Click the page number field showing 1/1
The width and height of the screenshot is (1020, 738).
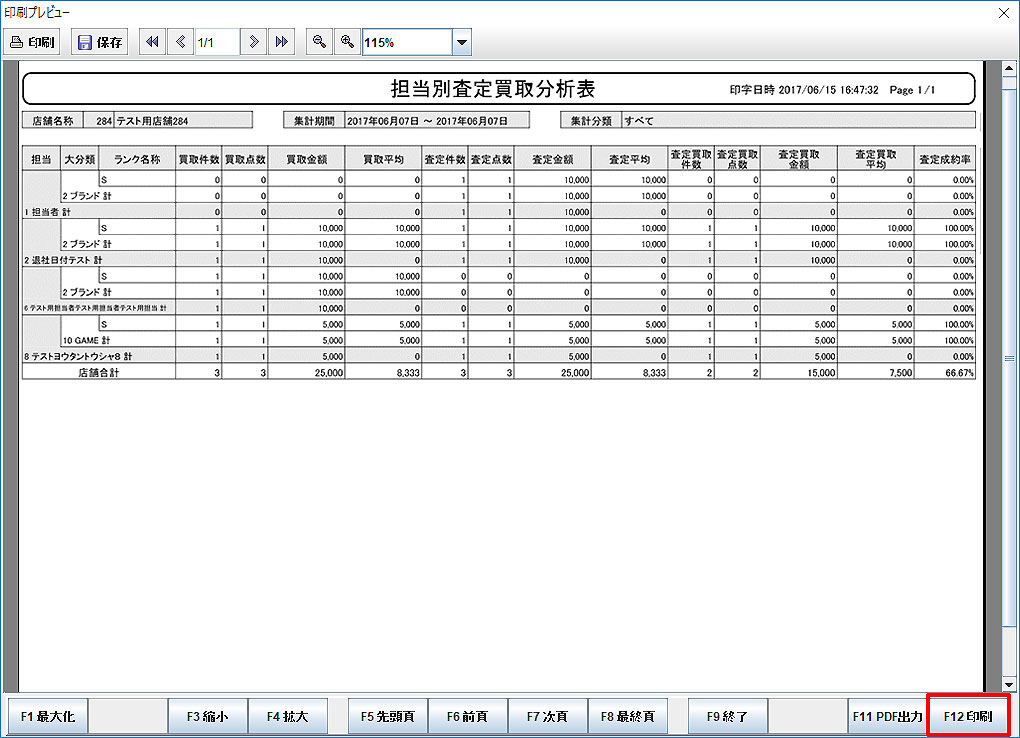[x=216, y=42]
